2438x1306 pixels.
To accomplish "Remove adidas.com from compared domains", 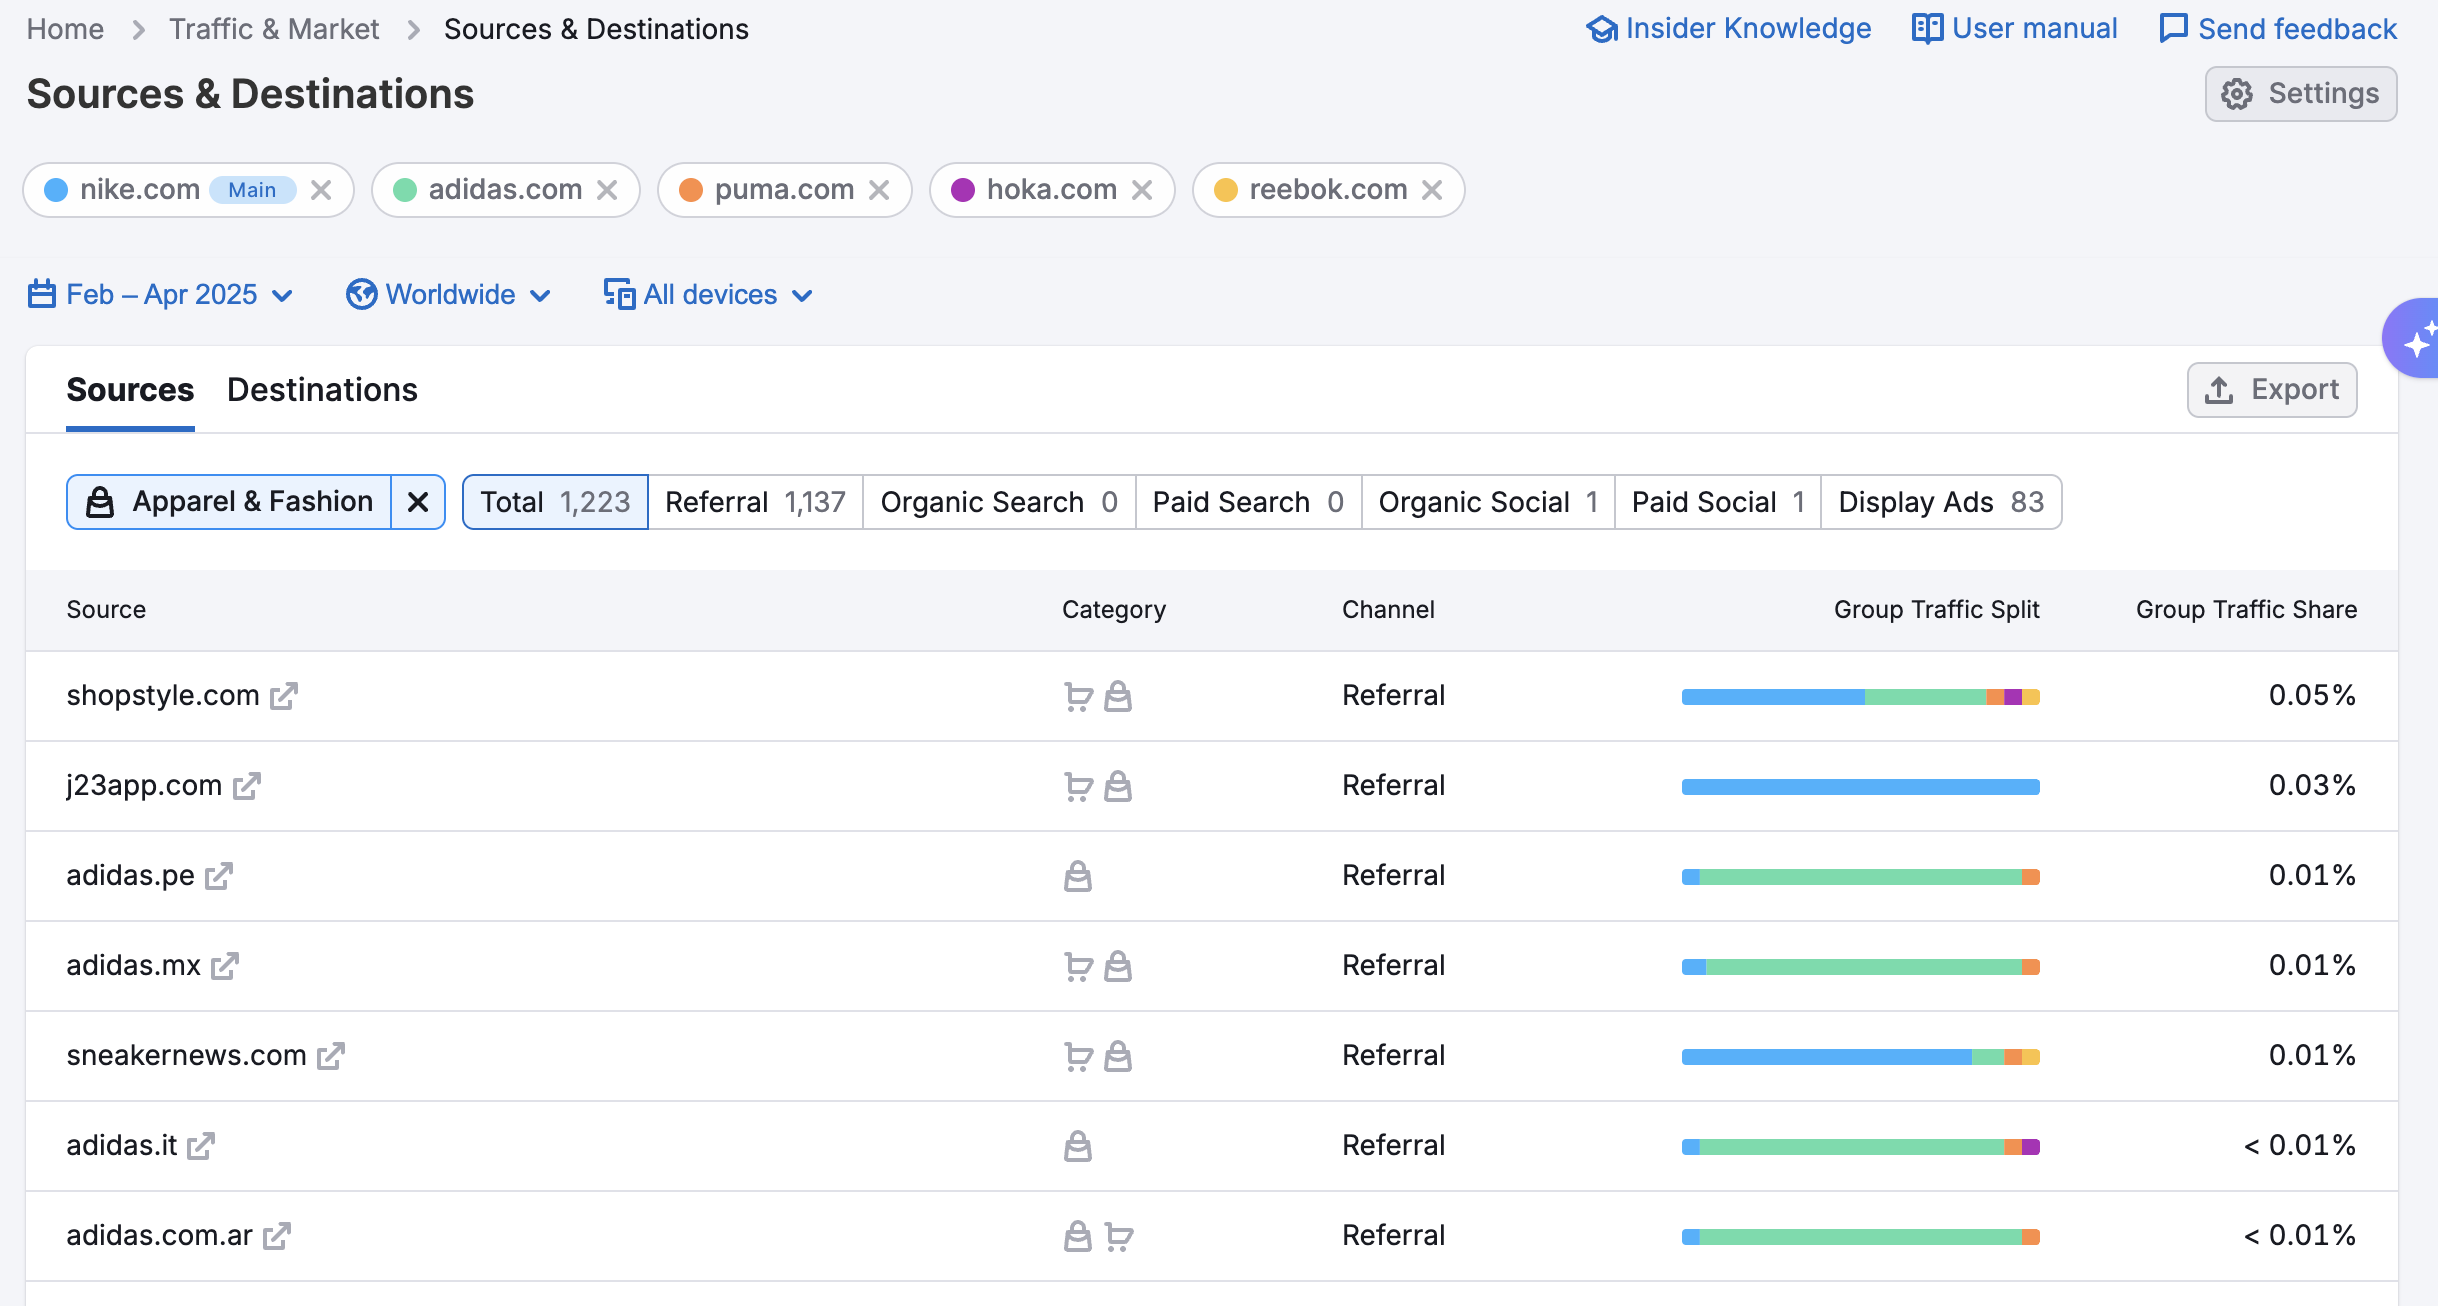I will pos(607,190).
